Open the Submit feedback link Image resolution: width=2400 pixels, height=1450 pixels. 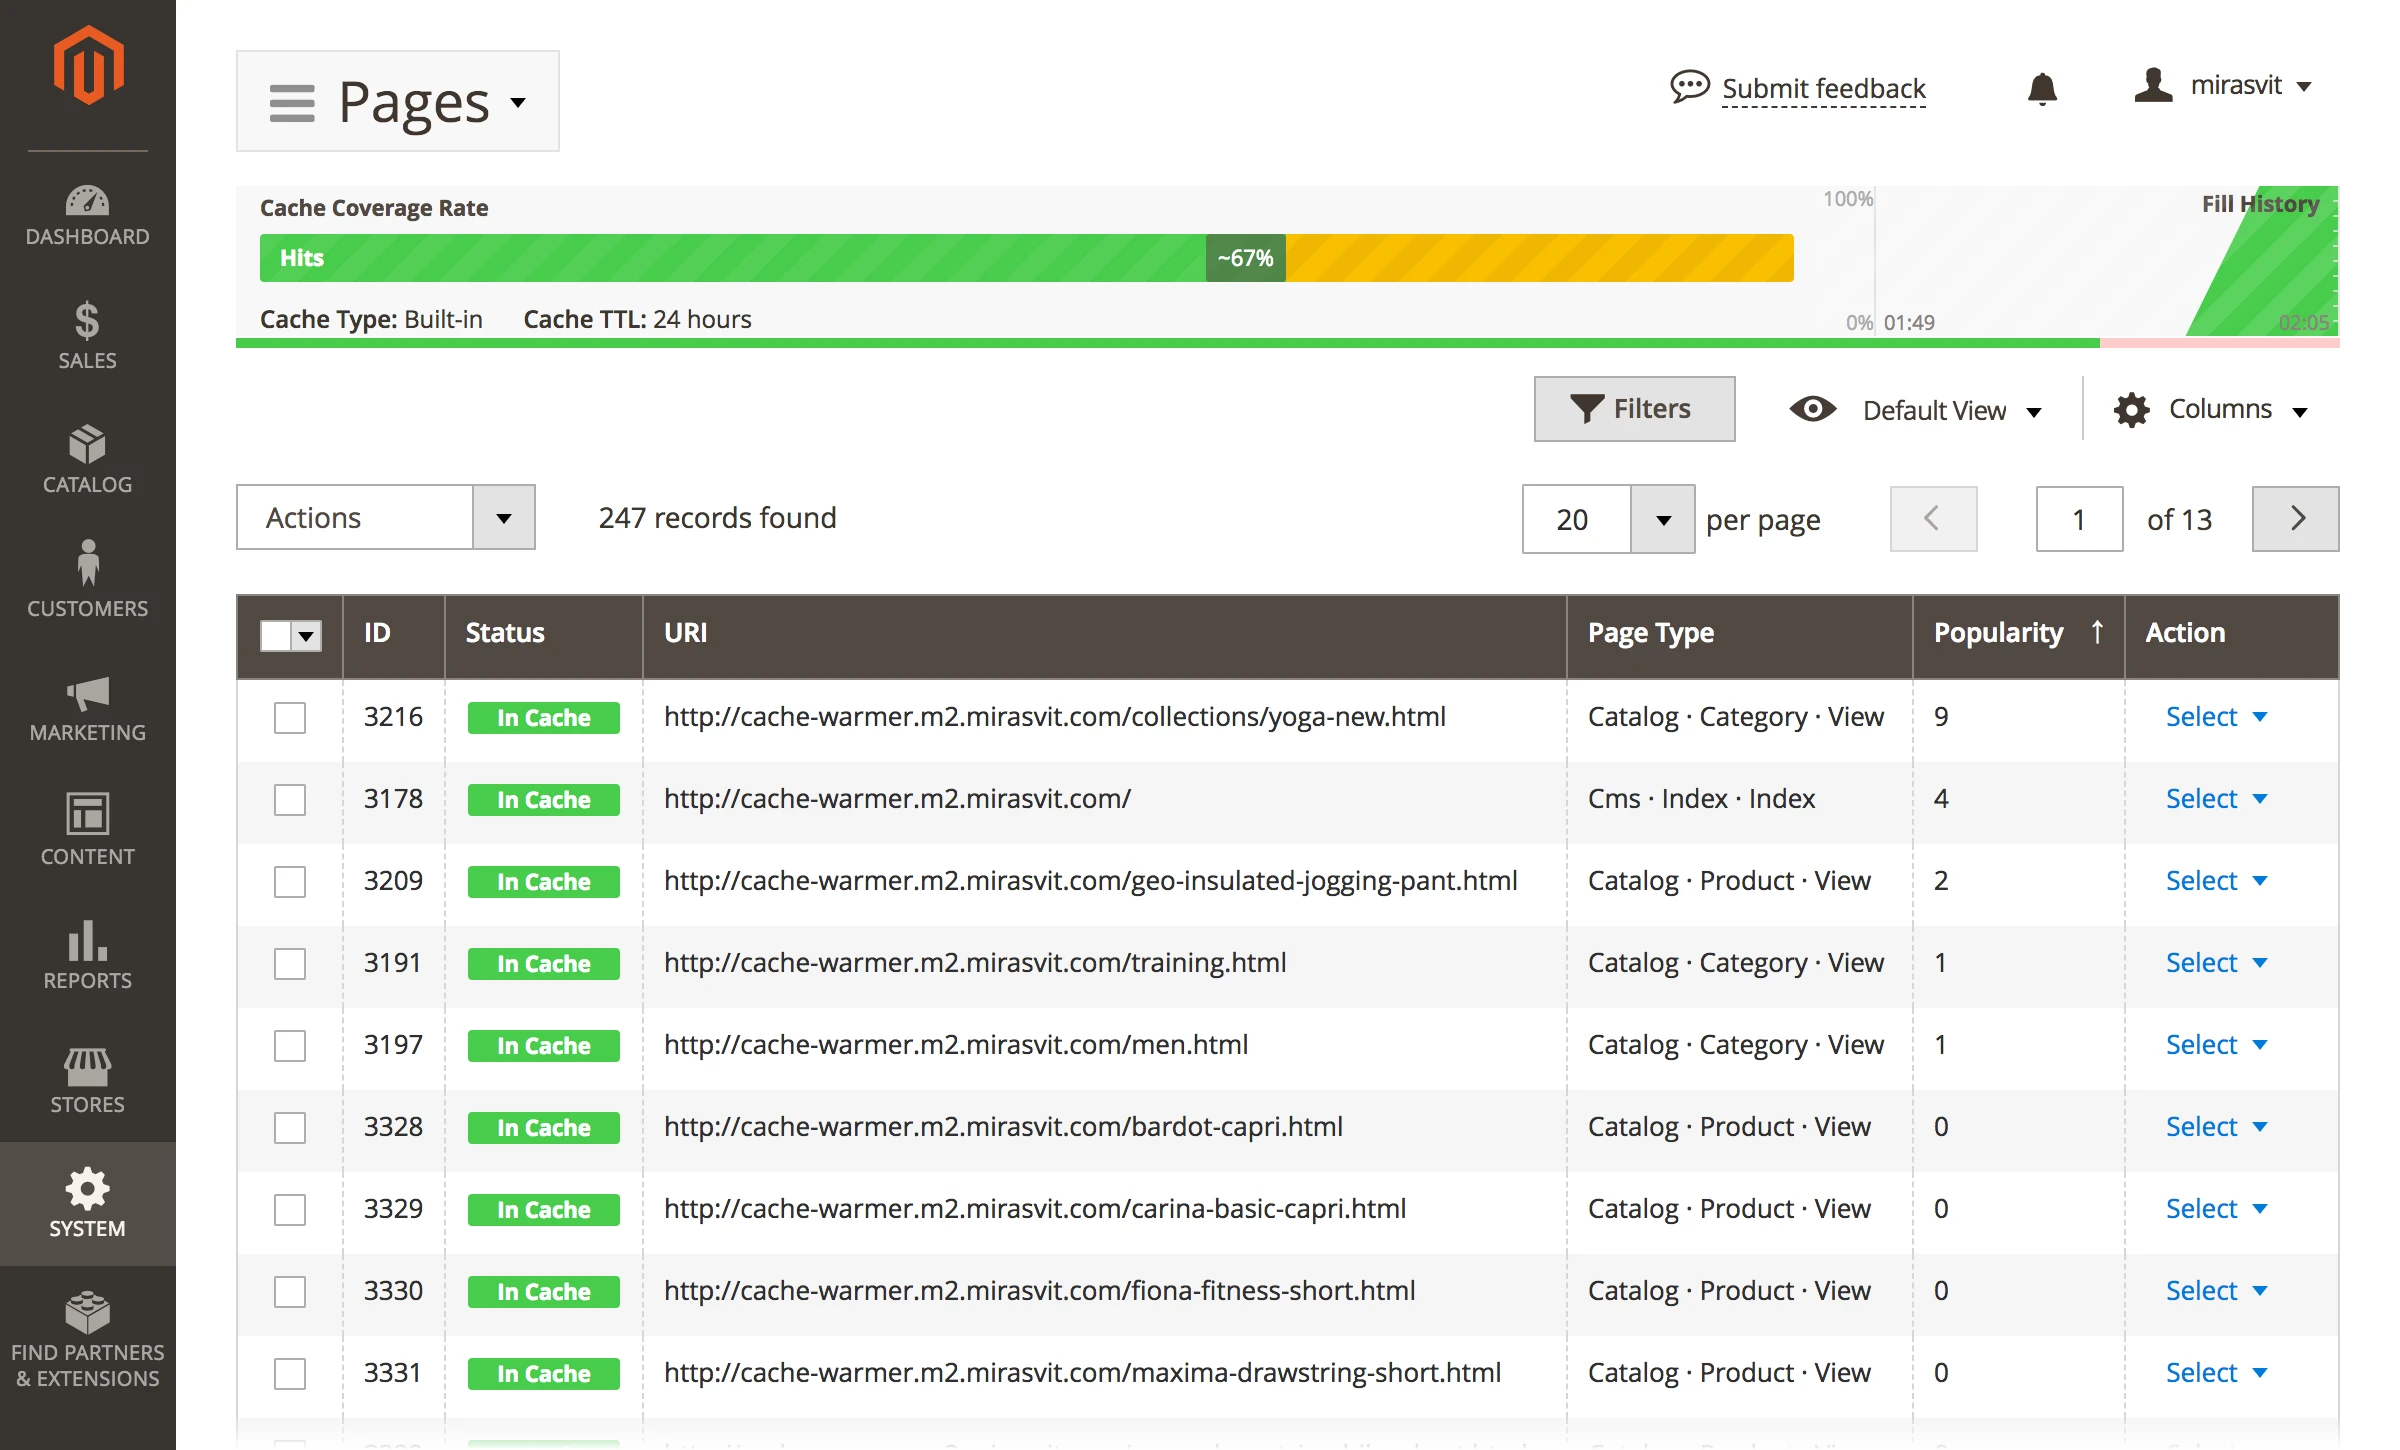pos(1823,88)
